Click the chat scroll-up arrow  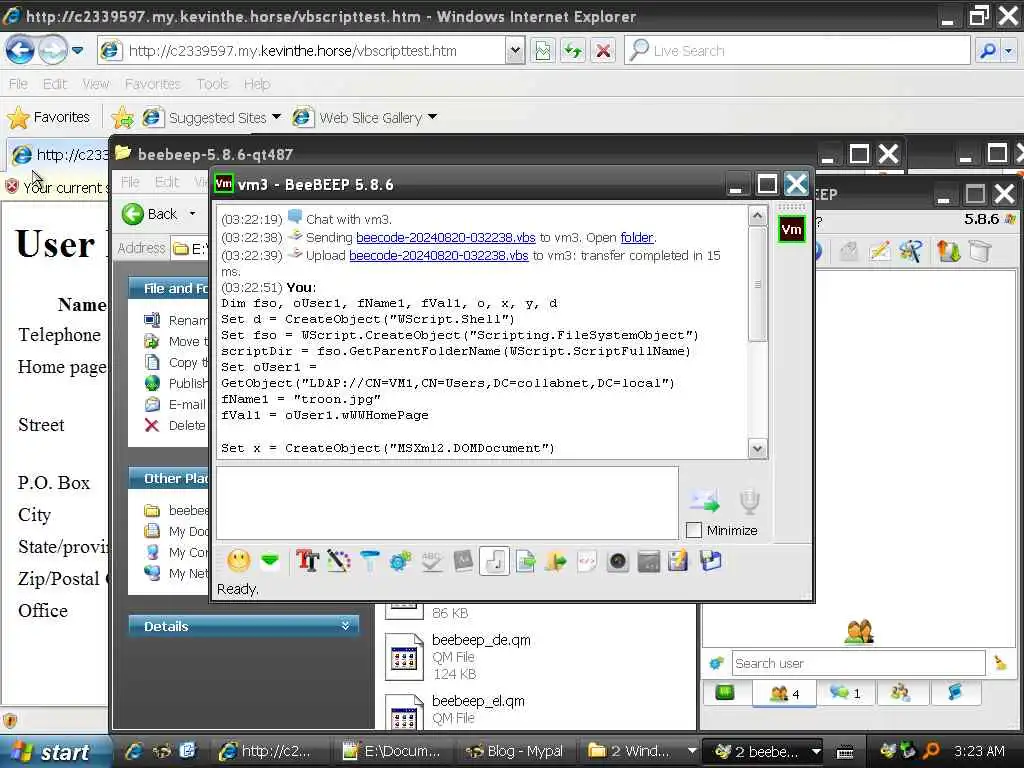[x=758, y=215]
